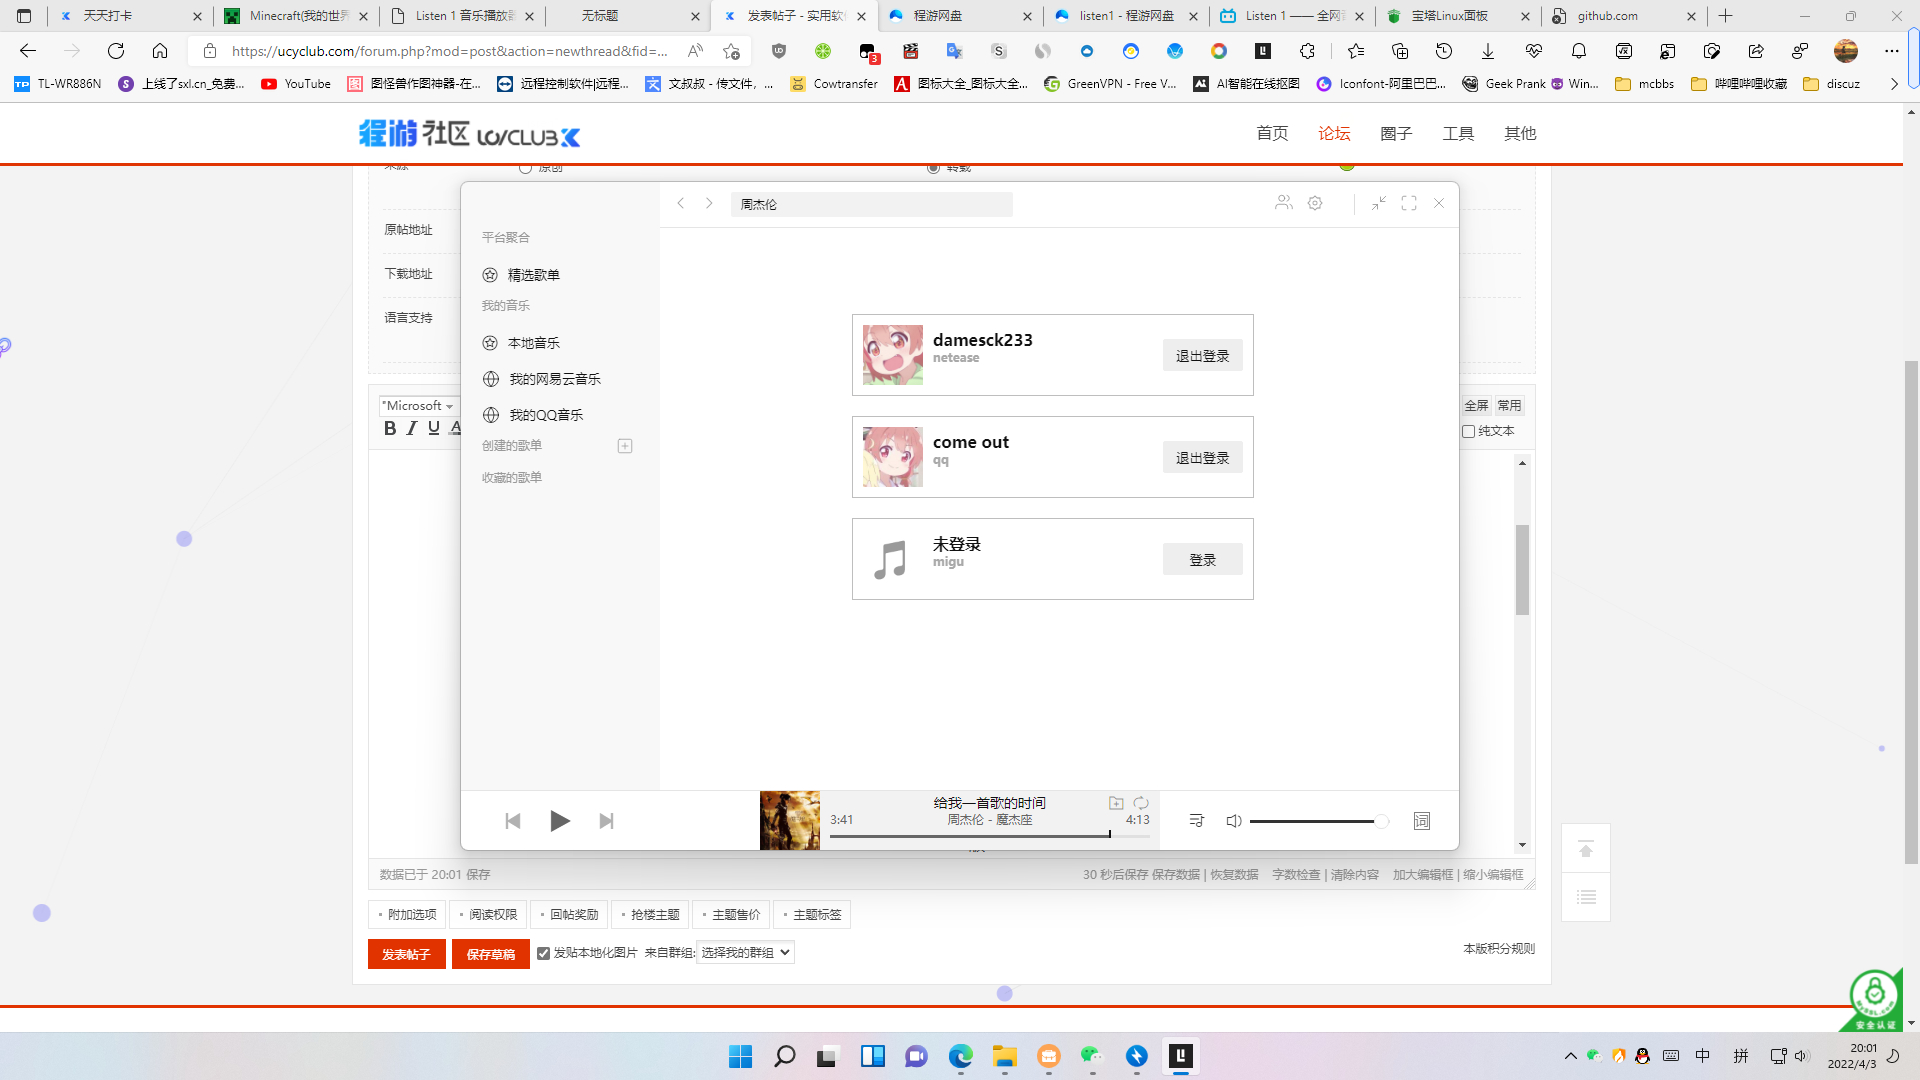The width and height of the screenshot is (1920, 1080).
Task: Open the browser downloads icon
Action: click(1488, 51)
